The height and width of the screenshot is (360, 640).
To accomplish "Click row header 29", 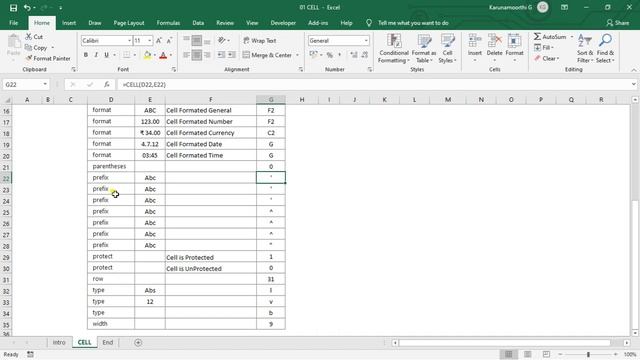I will tap(6, 258).
